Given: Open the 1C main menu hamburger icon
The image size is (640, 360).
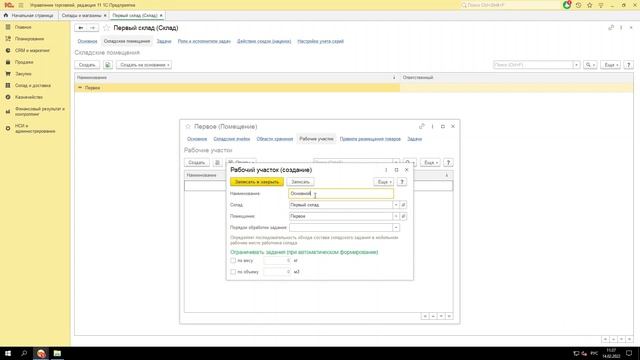Looking at the screenshot, I should [21, 5].
